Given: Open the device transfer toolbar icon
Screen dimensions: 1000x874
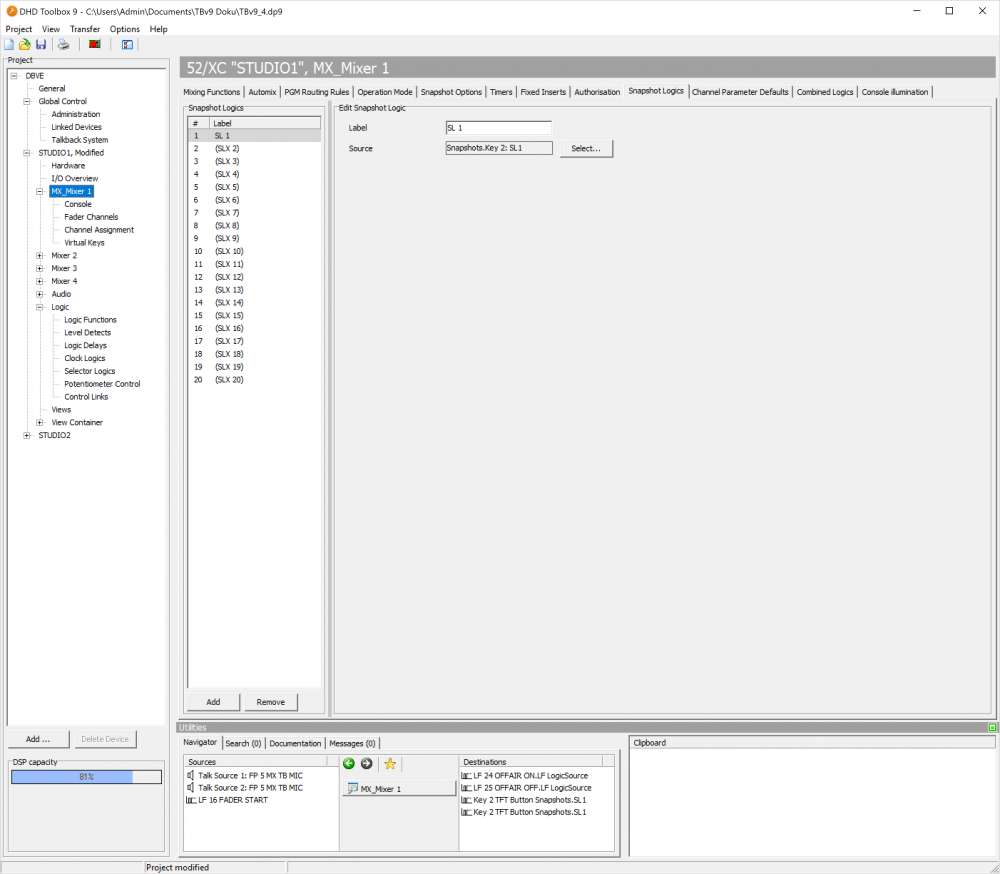Looking at the screenshot, I should click(93, 44).
